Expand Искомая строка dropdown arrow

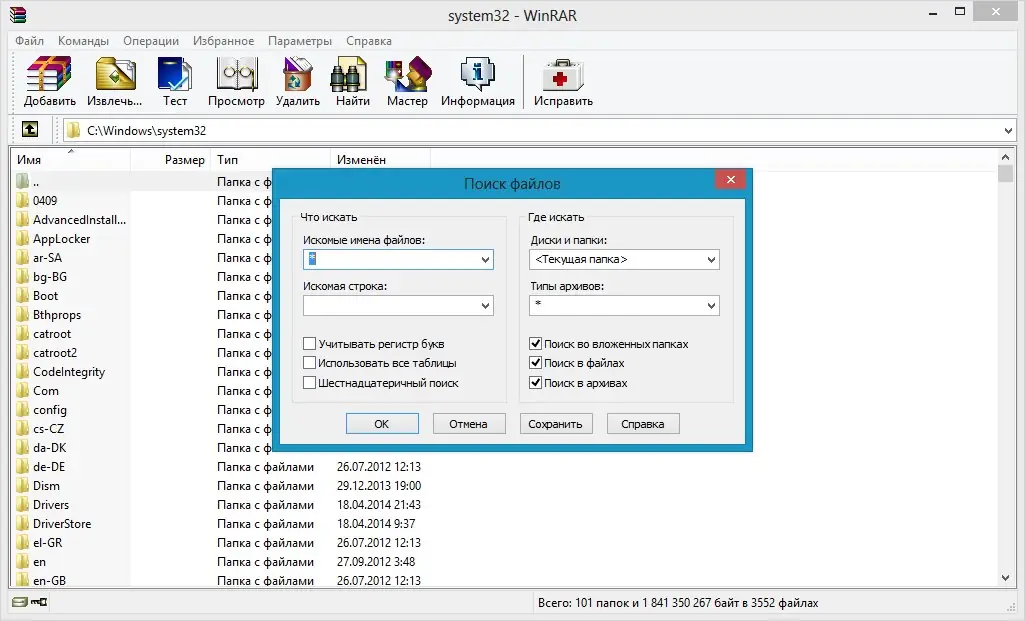pos(485,305)
